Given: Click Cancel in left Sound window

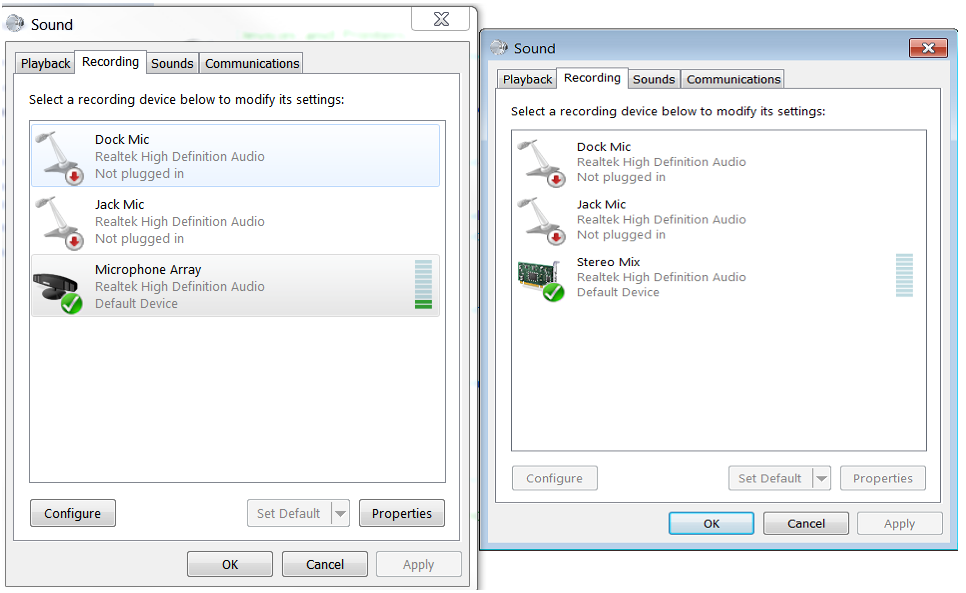Looking at the screenshot, I should coord(325,564).
